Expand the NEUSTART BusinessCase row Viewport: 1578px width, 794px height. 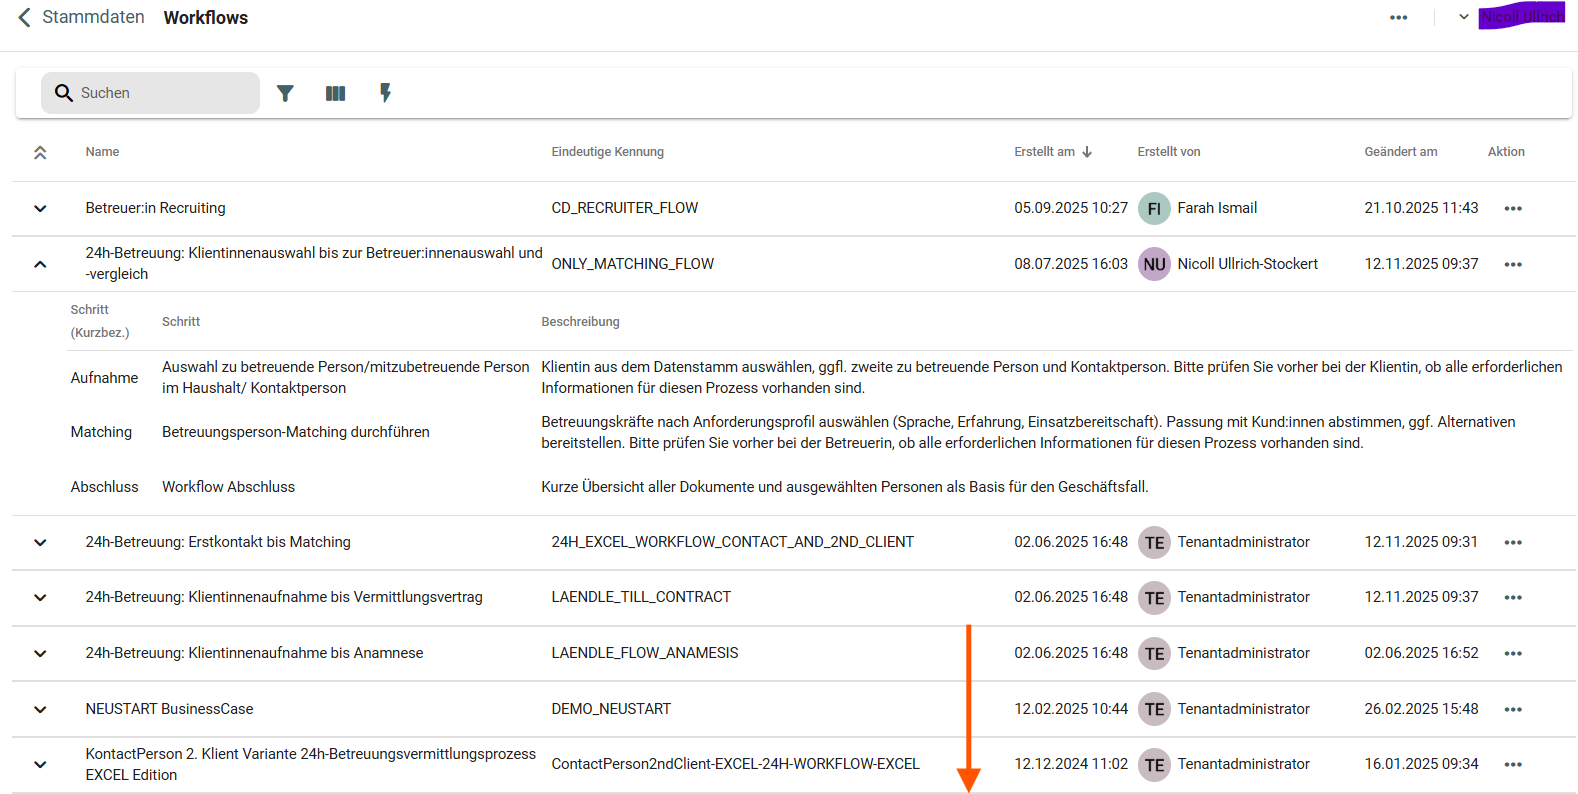(x=40, y=709)
